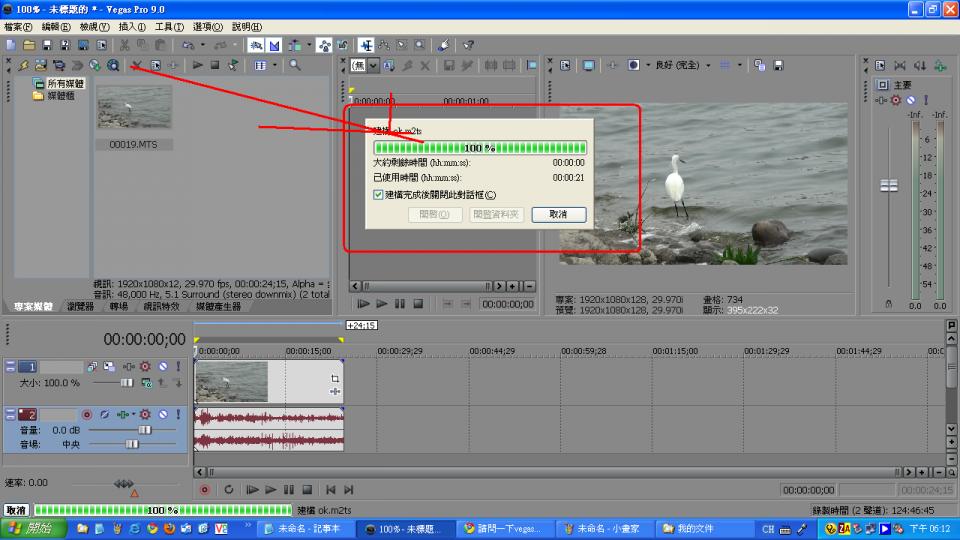Solo video track 1
960x540 pixels.
(177, 367)
